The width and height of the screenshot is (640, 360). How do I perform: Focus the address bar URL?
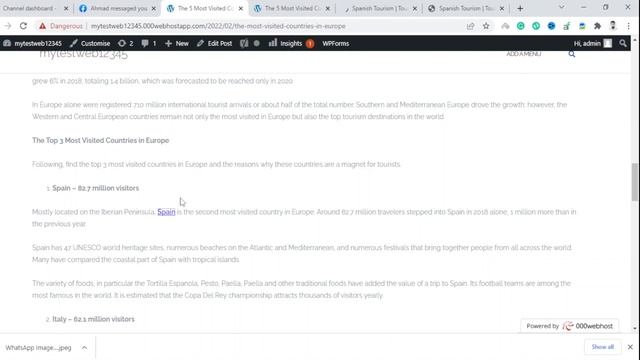pos(218,26)
